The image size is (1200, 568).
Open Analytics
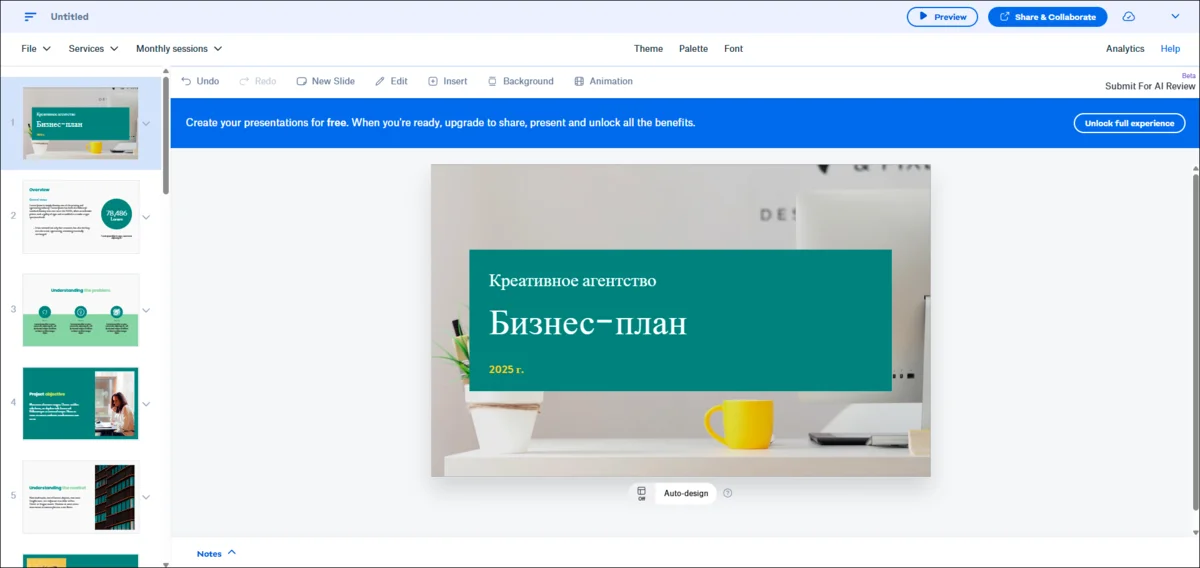(x=1125, y=48)
